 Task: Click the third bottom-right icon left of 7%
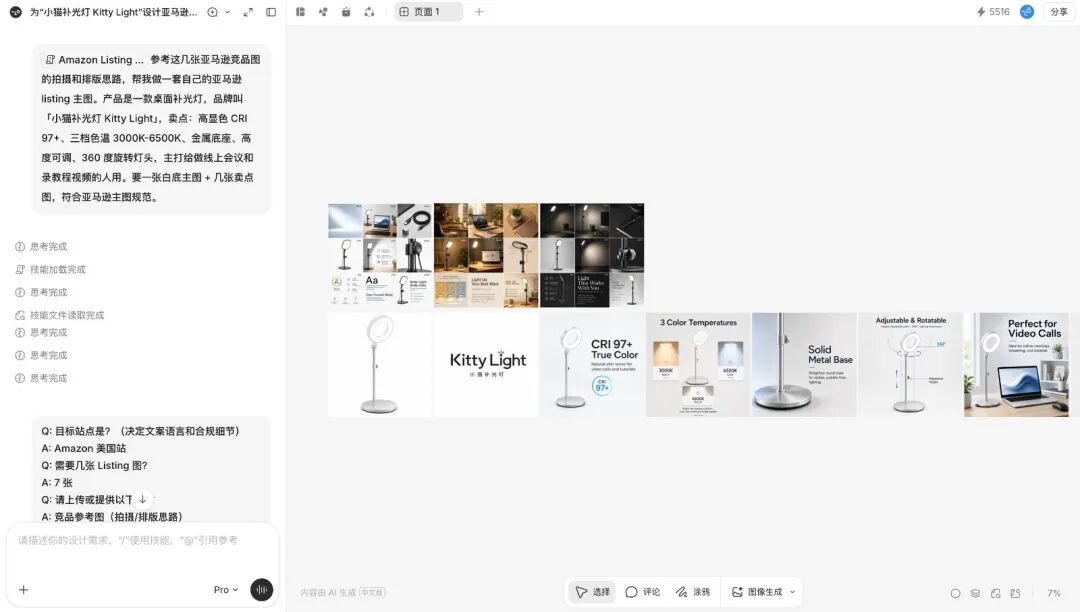995,593
